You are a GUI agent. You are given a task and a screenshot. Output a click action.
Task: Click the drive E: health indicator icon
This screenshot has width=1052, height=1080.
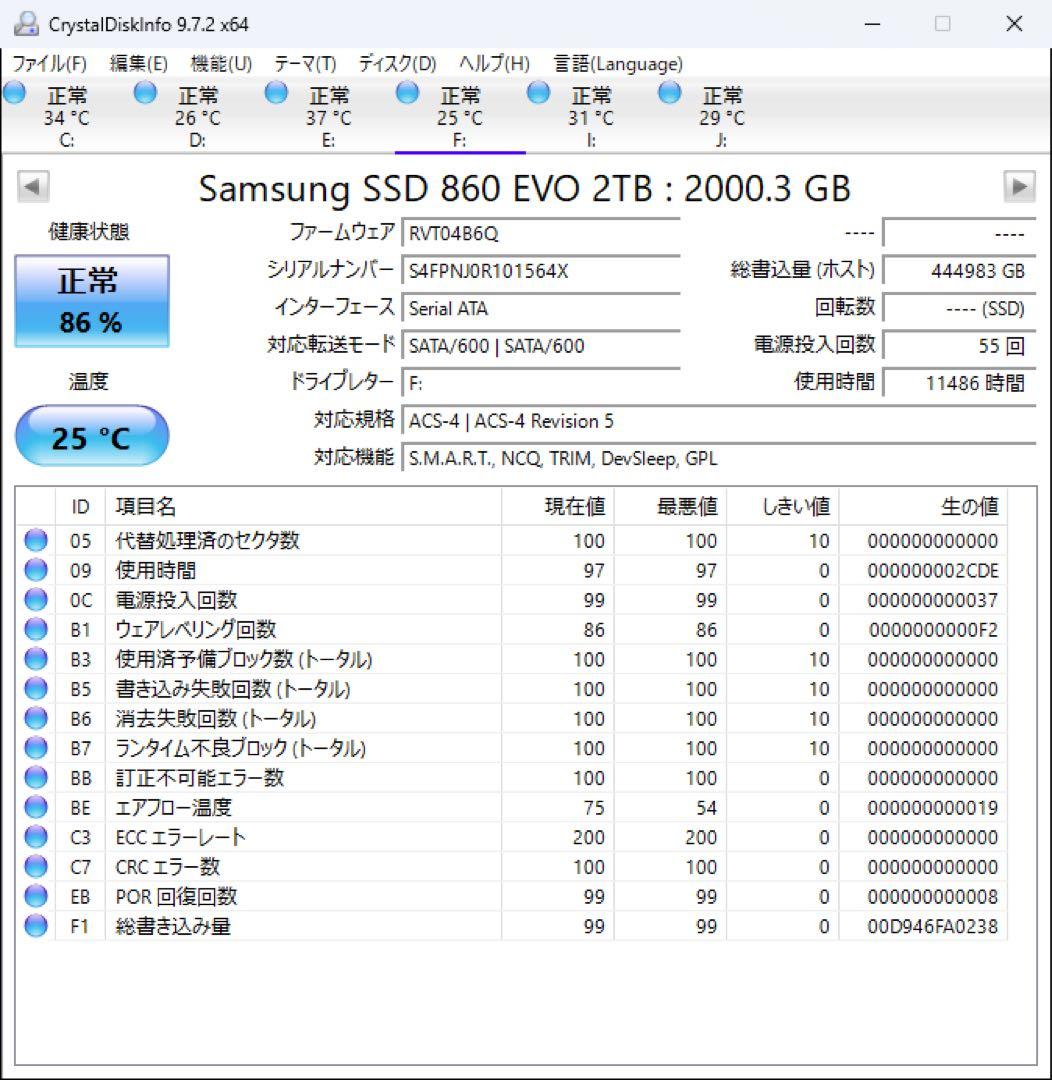275,92
